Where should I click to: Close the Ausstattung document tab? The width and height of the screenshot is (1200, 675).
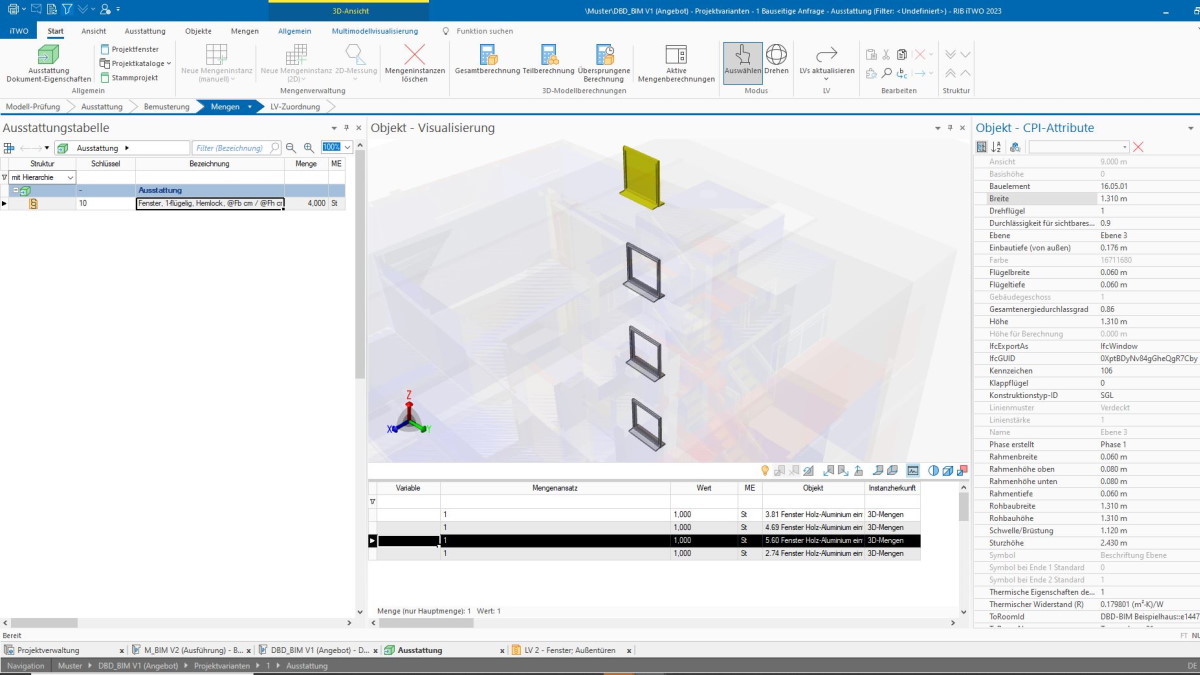pos(501,650)
